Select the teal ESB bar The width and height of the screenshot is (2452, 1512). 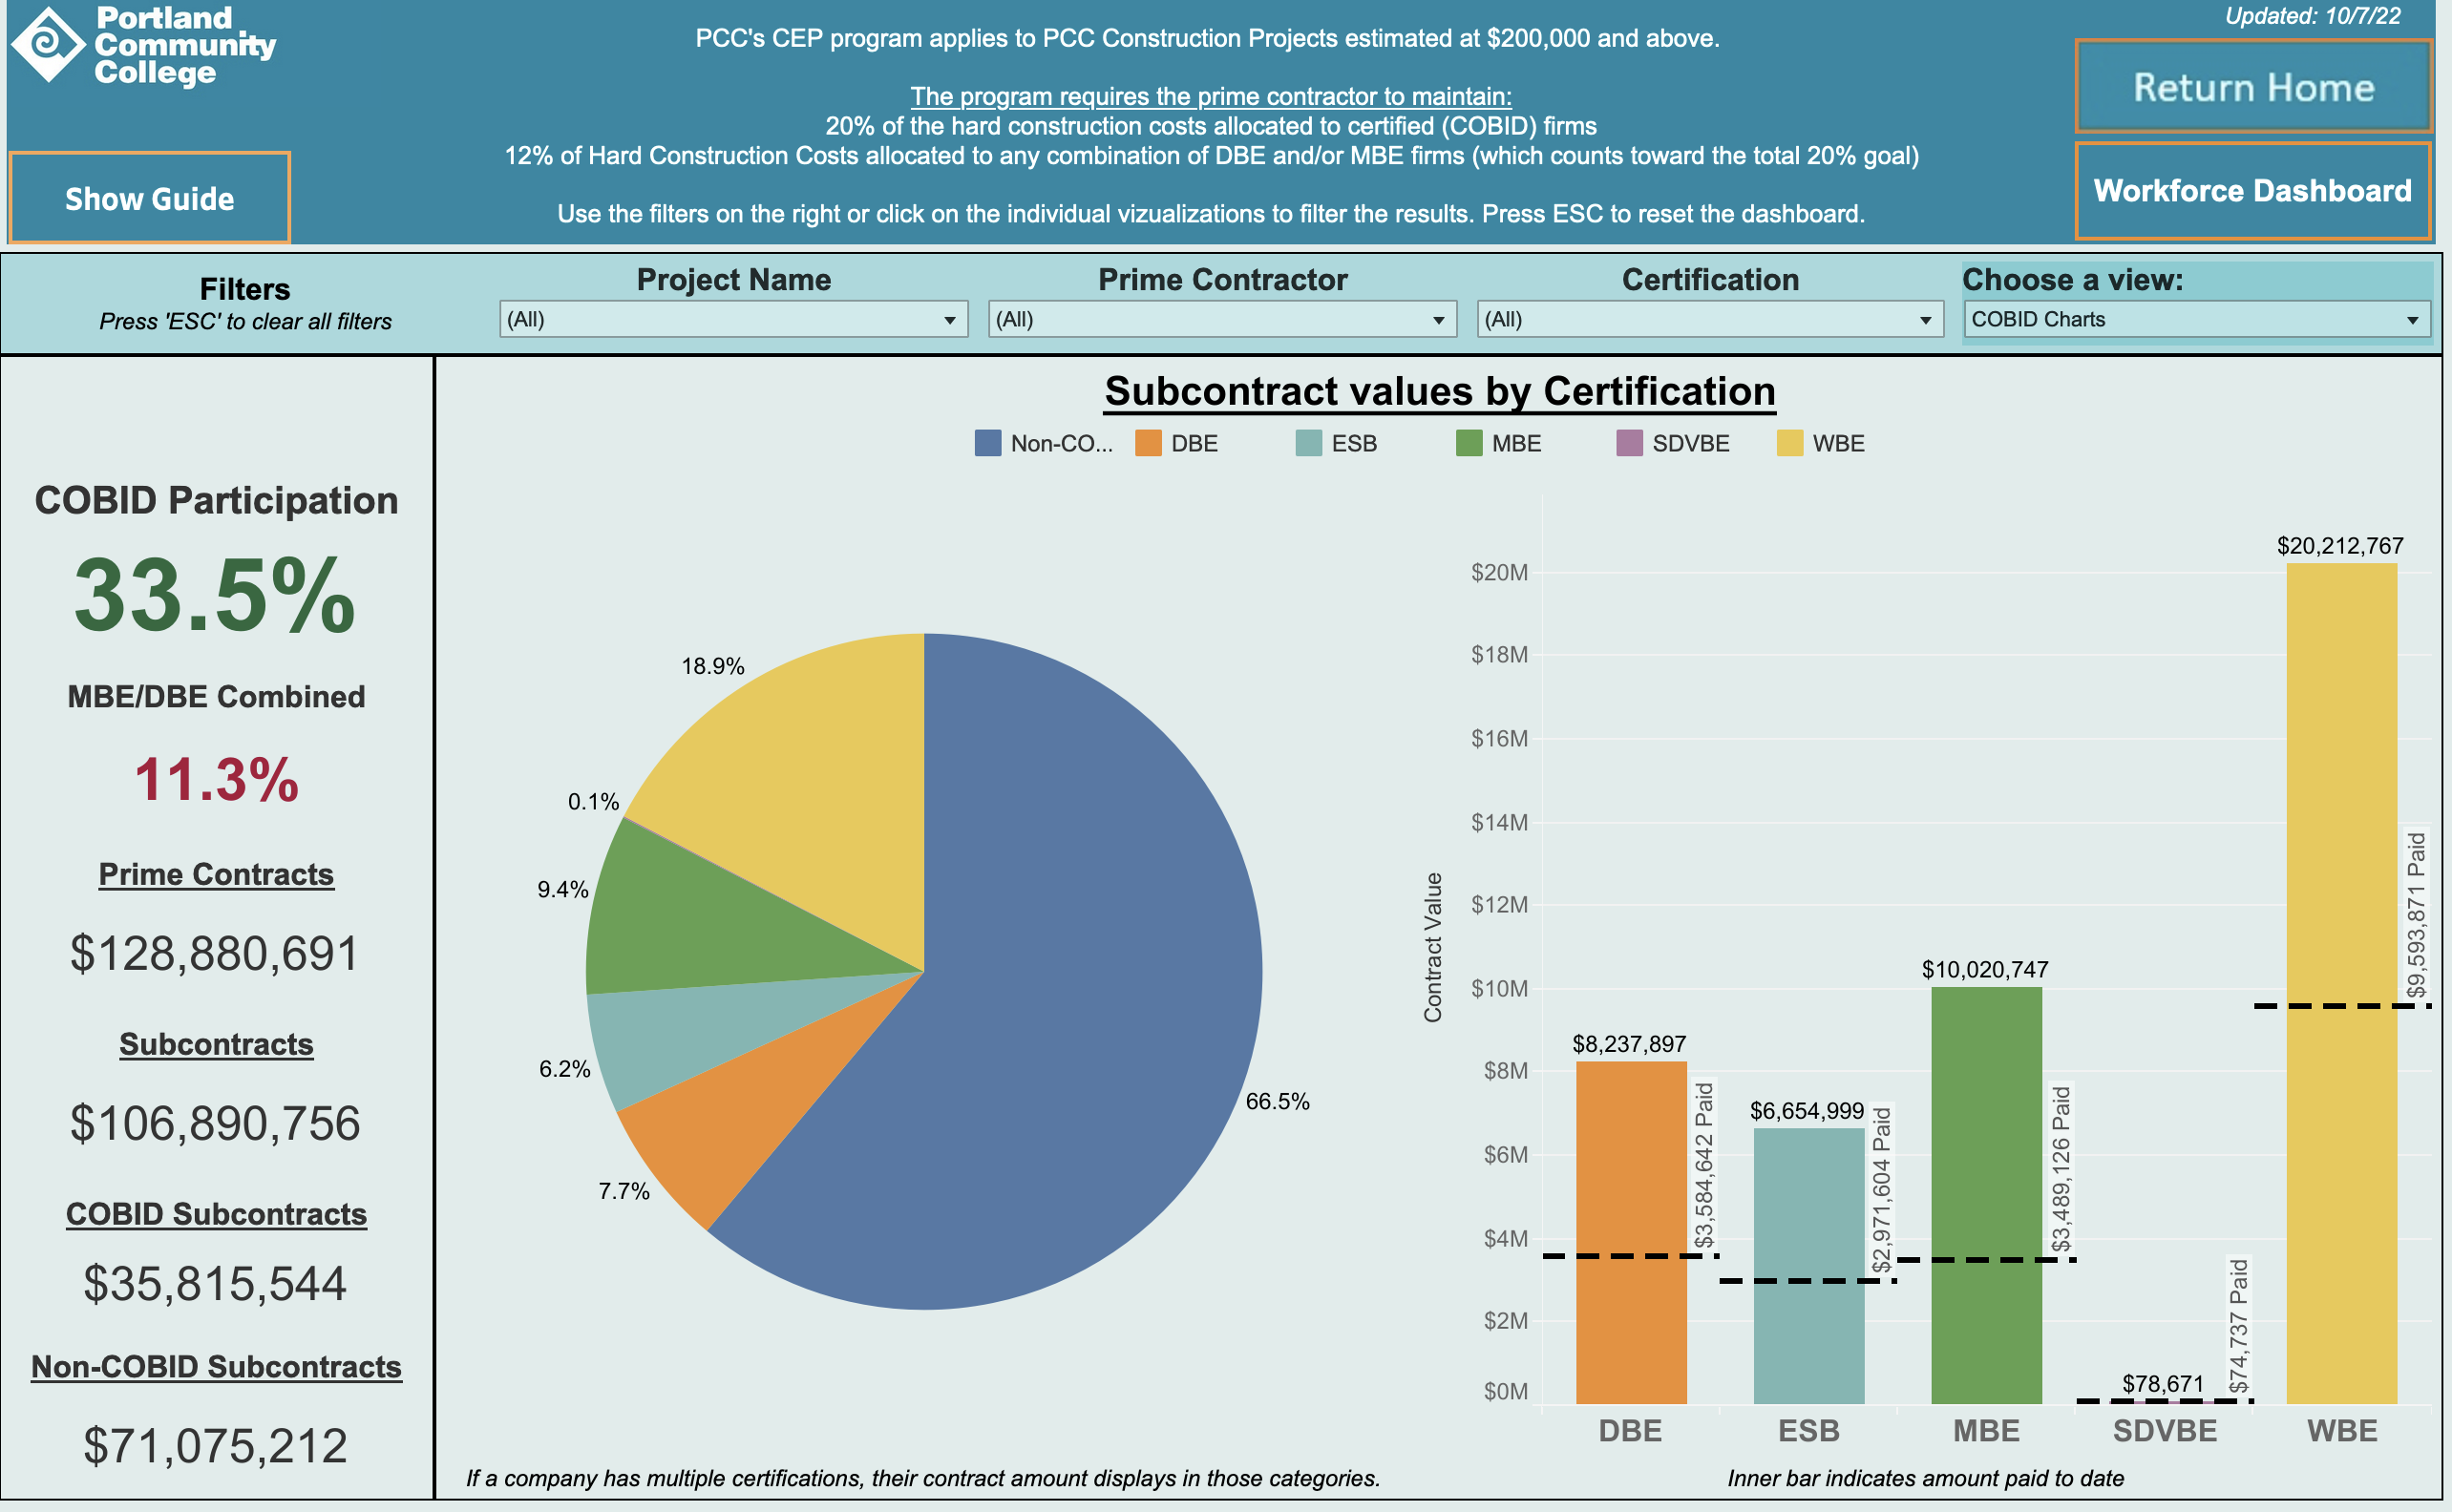(x=1808, y=1200)
